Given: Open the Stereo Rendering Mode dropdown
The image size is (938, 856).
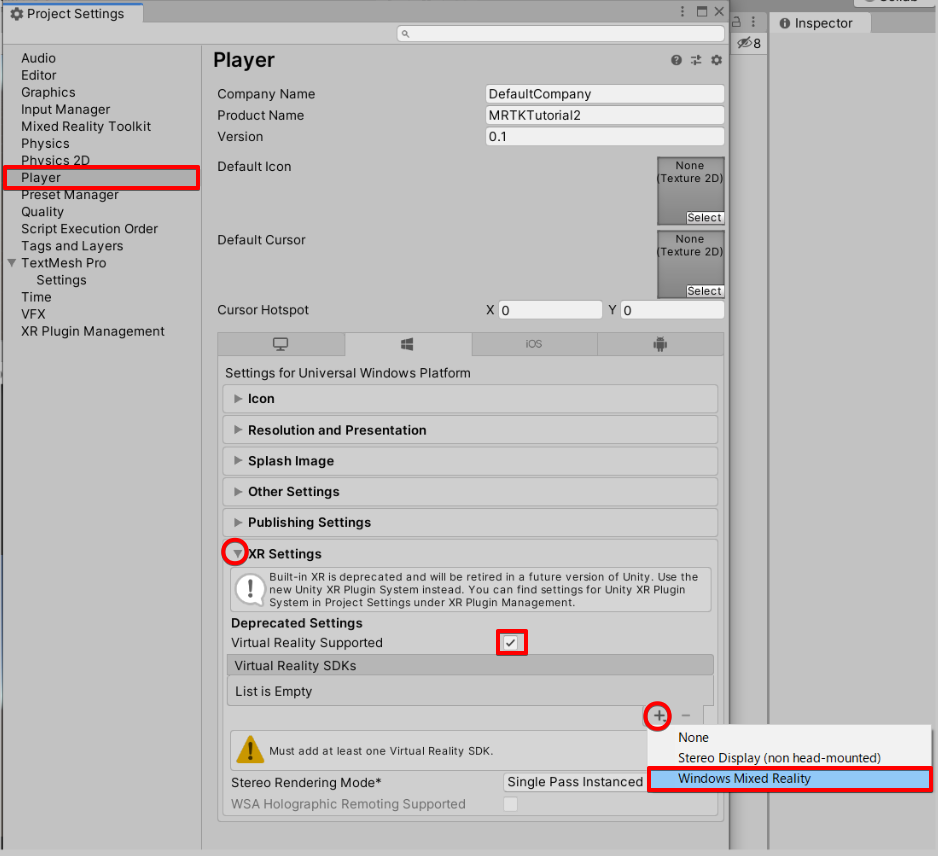Looking at the screenshot, I should tap(575, 782).
